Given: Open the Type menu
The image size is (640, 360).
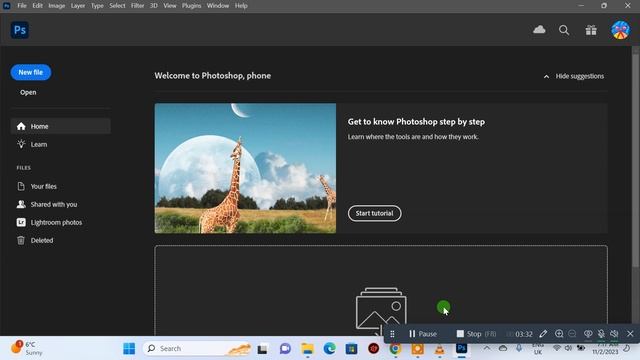Looking at the screenshot, I should [x=97, y=6].
